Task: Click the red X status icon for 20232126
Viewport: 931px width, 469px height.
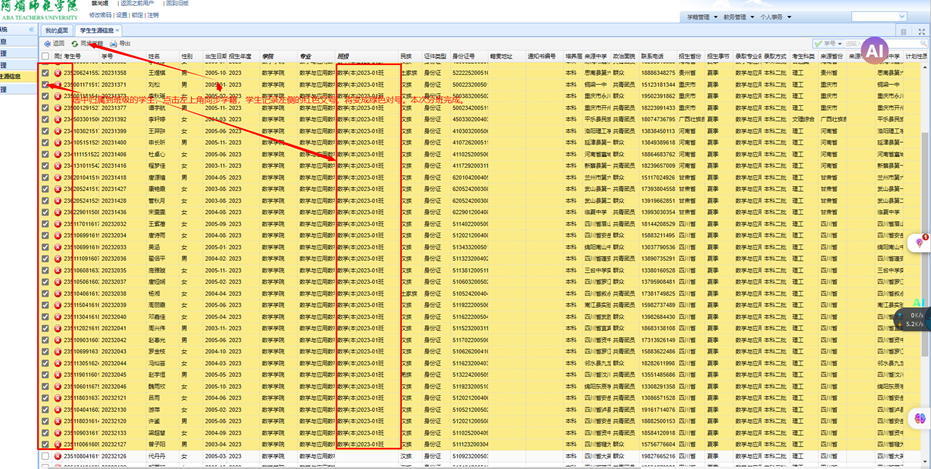Action: 58,456
